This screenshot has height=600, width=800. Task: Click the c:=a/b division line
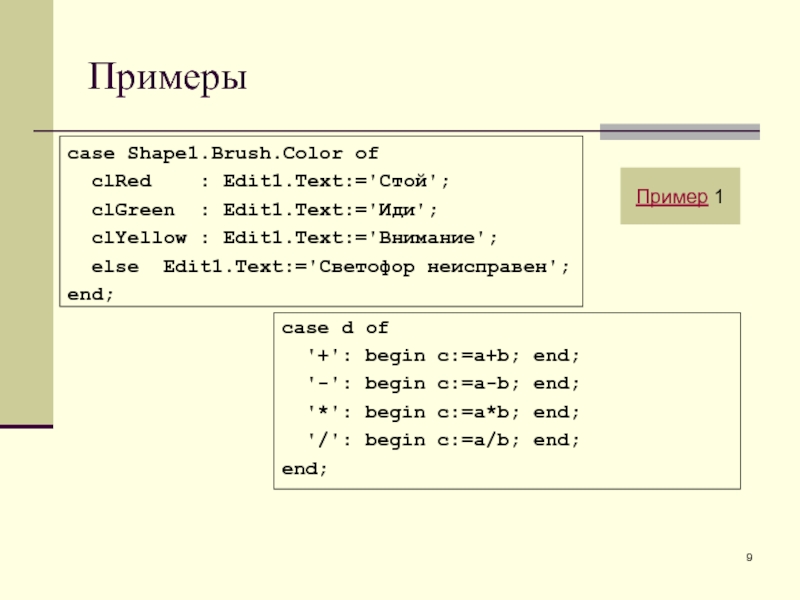tap(443, 440)
